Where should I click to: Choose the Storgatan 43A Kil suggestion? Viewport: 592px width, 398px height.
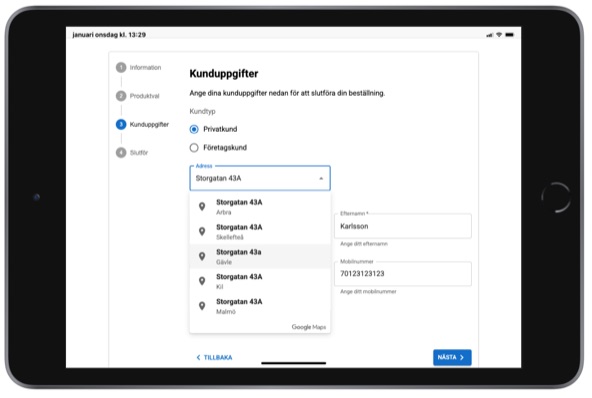click(x=260, y=281)
